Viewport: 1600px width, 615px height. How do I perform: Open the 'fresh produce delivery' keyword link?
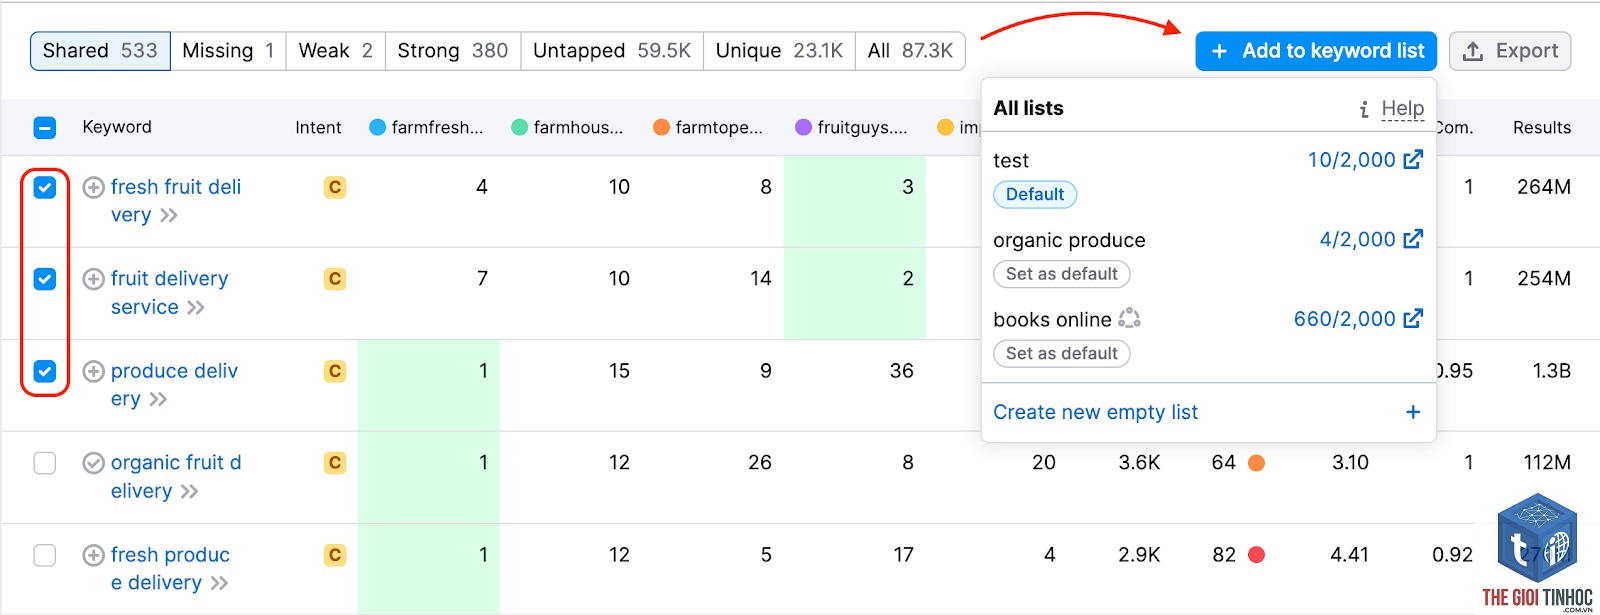click(171, 569)
